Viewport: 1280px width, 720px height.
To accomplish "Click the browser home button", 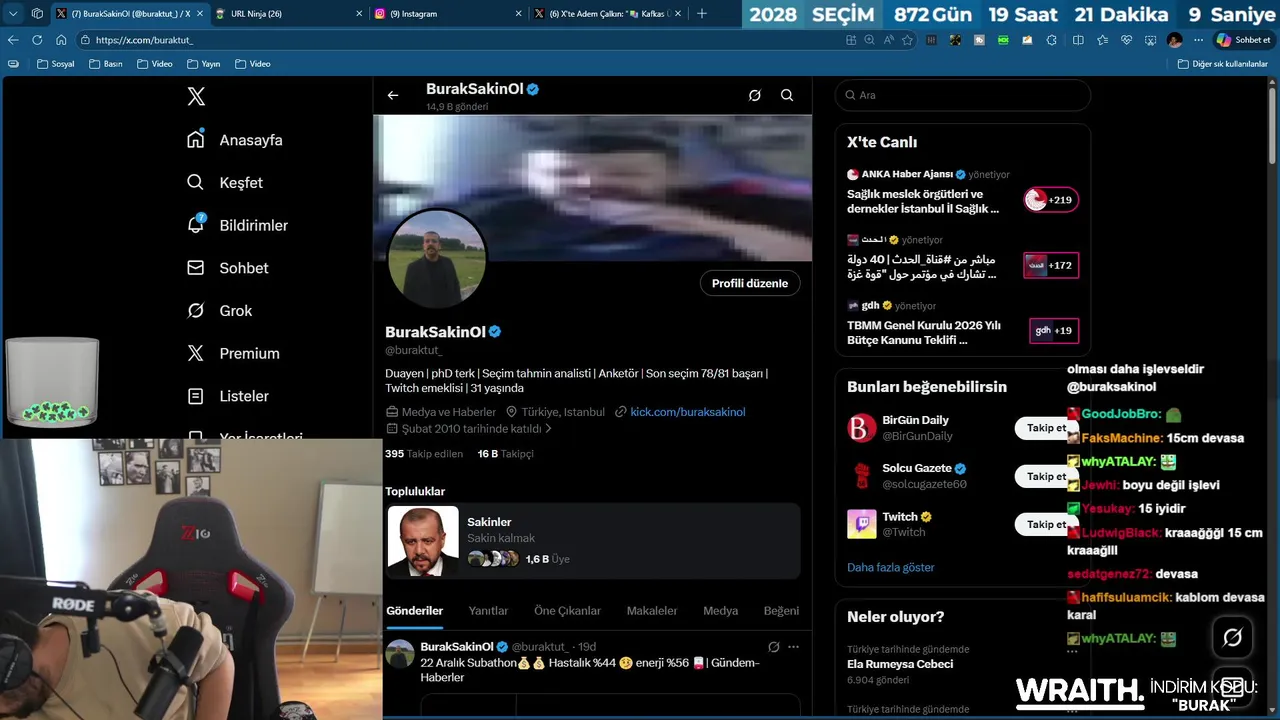I will click(x=61, y=40).
